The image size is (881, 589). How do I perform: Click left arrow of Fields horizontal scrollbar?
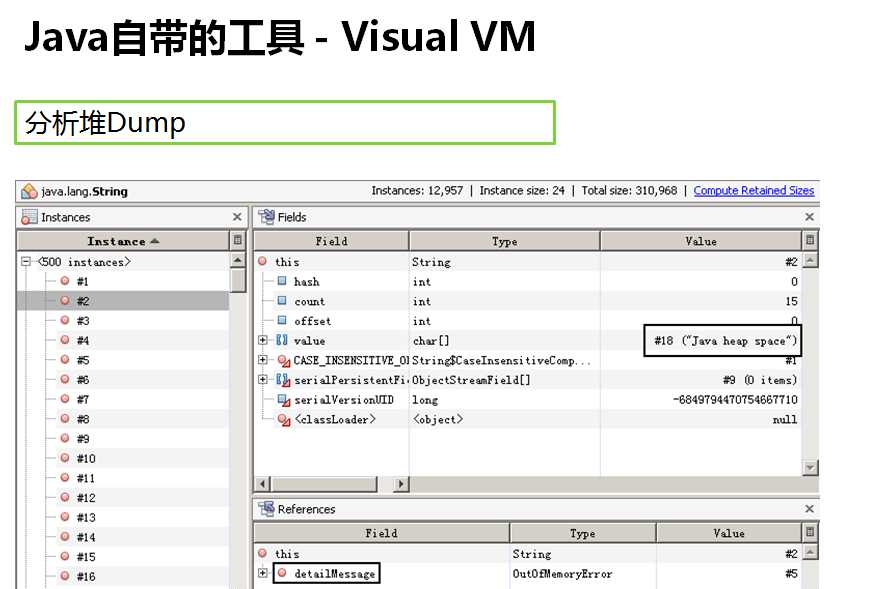262,484
